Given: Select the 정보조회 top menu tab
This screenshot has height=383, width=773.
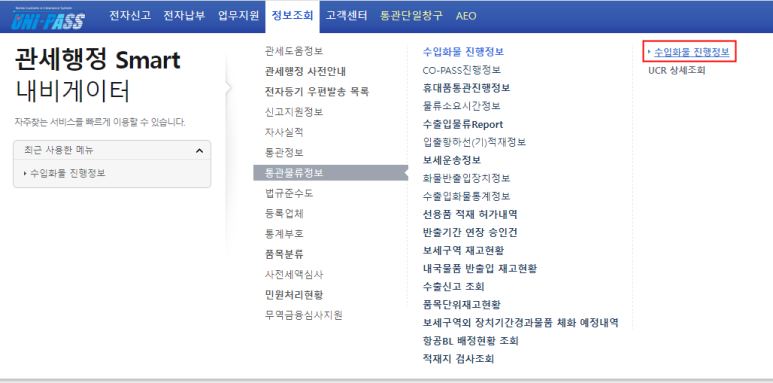Looking at the screenshot, I should (x=292, y=16).
